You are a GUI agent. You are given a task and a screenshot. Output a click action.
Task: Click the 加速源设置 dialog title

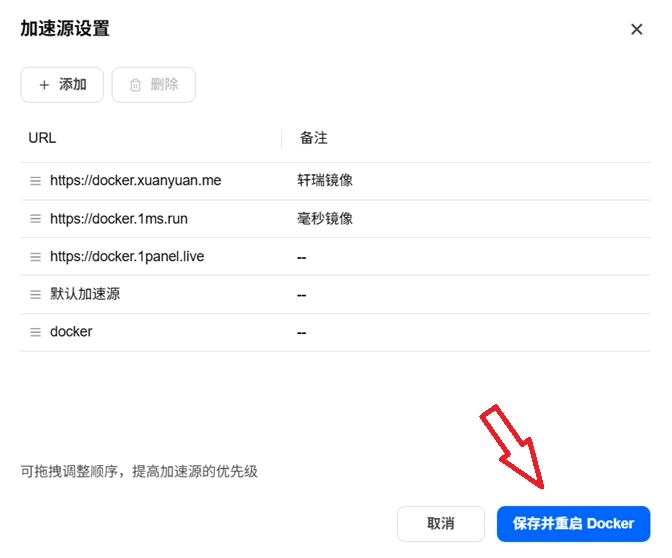(65, 29)
